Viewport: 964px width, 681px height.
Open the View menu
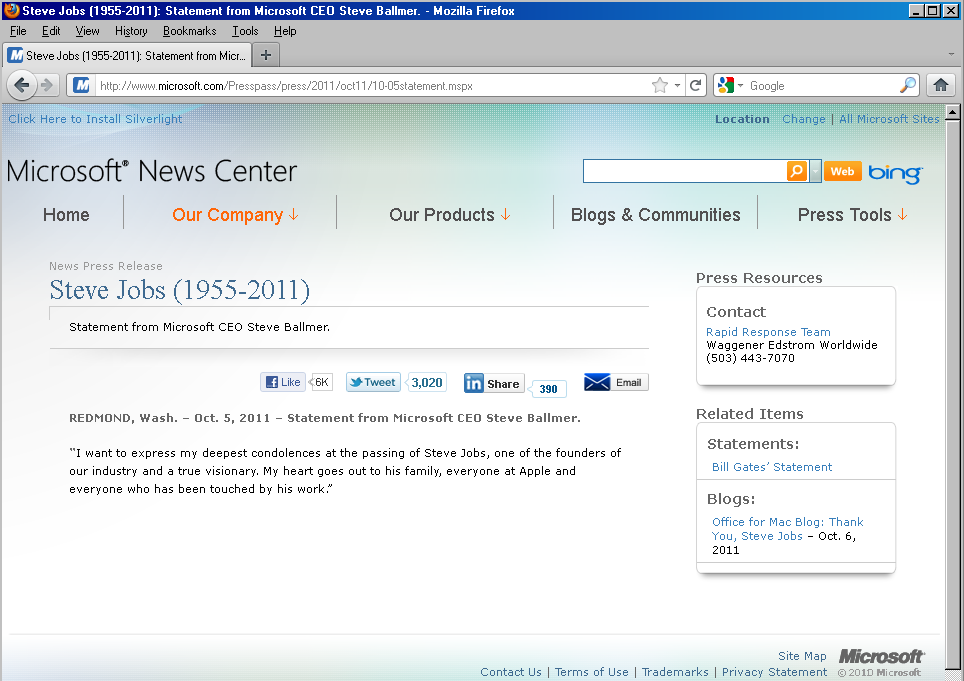(87, 31)
